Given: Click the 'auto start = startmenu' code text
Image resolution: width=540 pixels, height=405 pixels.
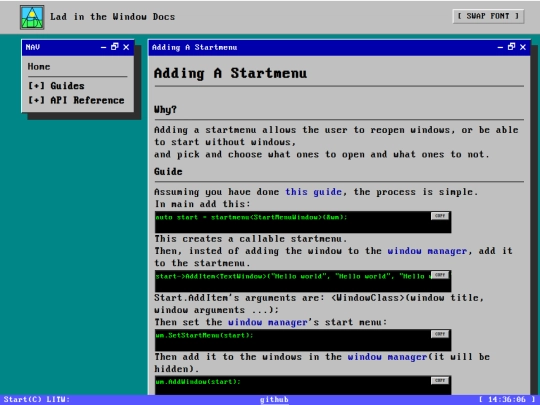Looking at the screenshot, I should tap(251, 217).
